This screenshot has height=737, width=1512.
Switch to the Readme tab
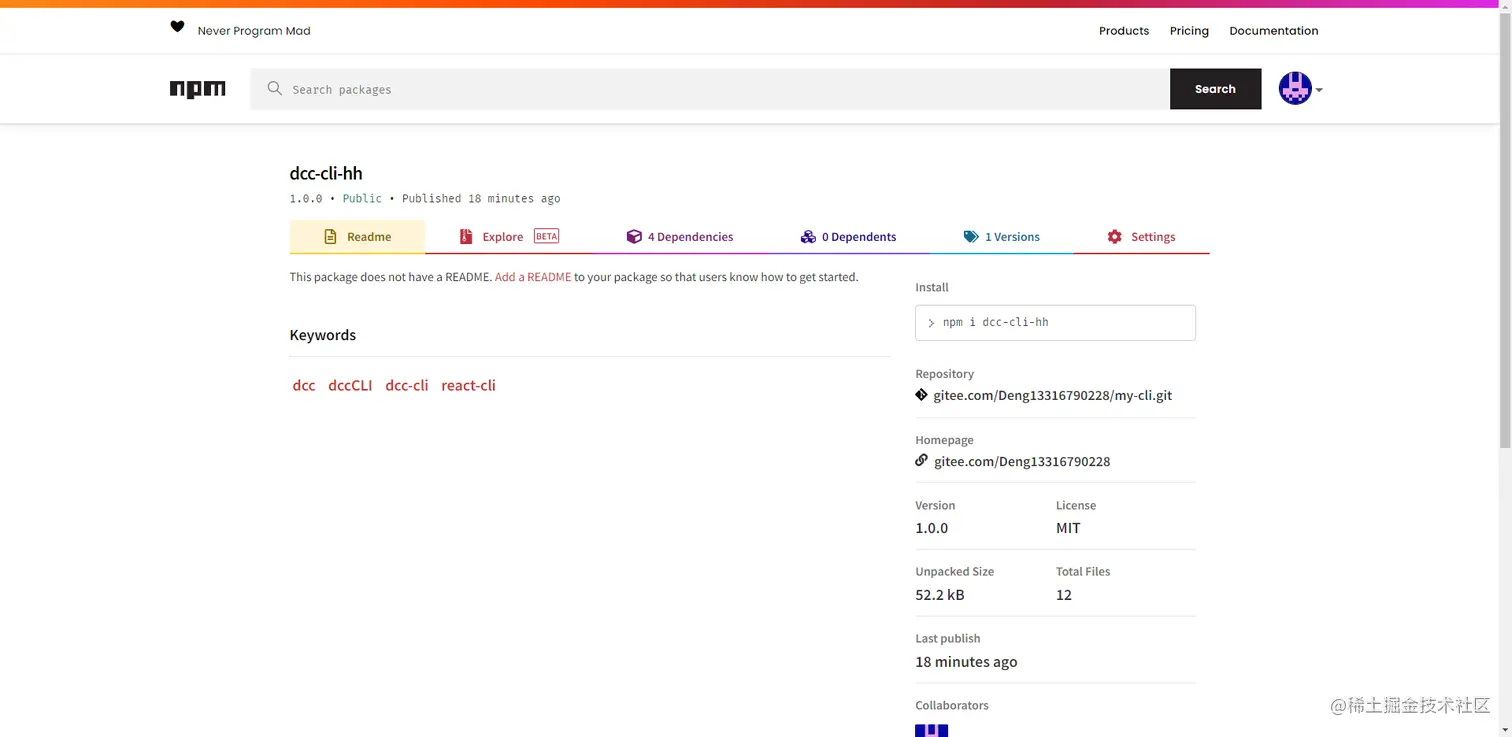(357, 237)
